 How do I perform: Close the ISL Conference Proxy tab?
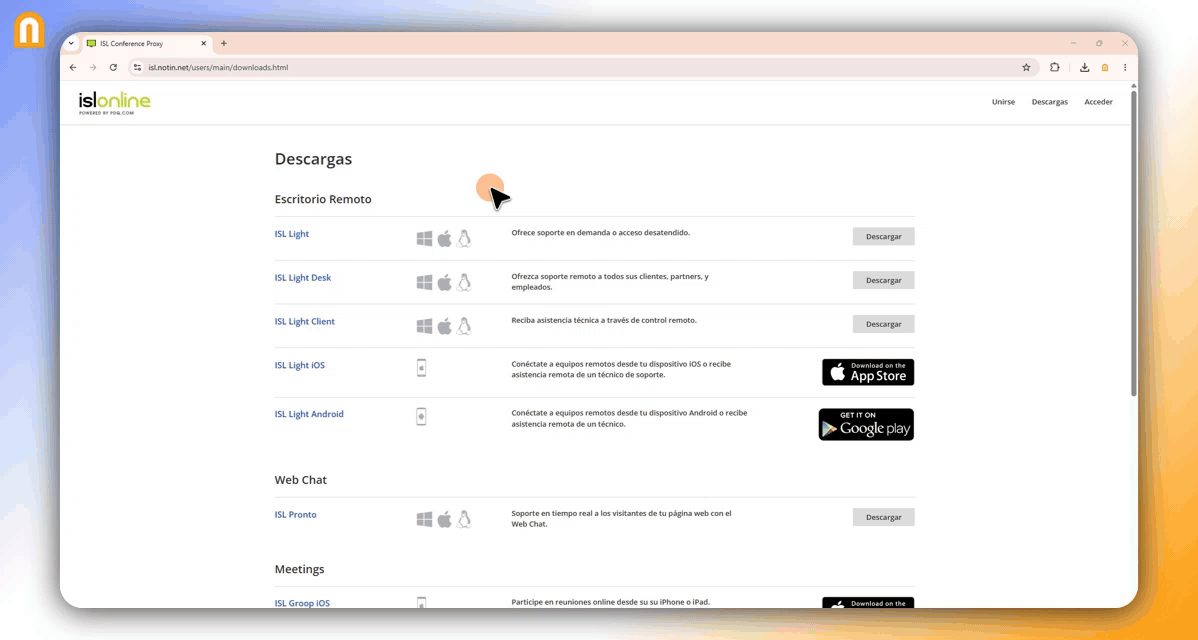click(203, 44)
